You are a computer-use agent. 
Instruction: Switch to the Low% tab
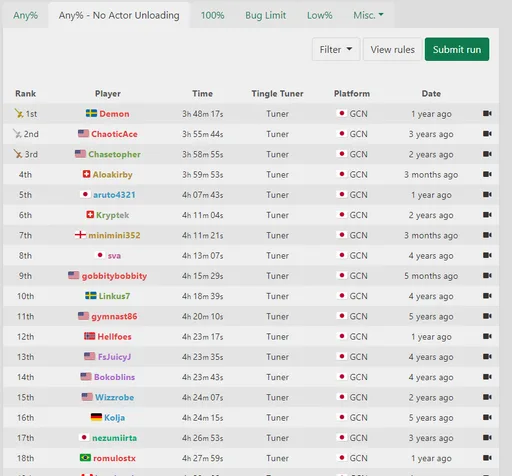319,15
